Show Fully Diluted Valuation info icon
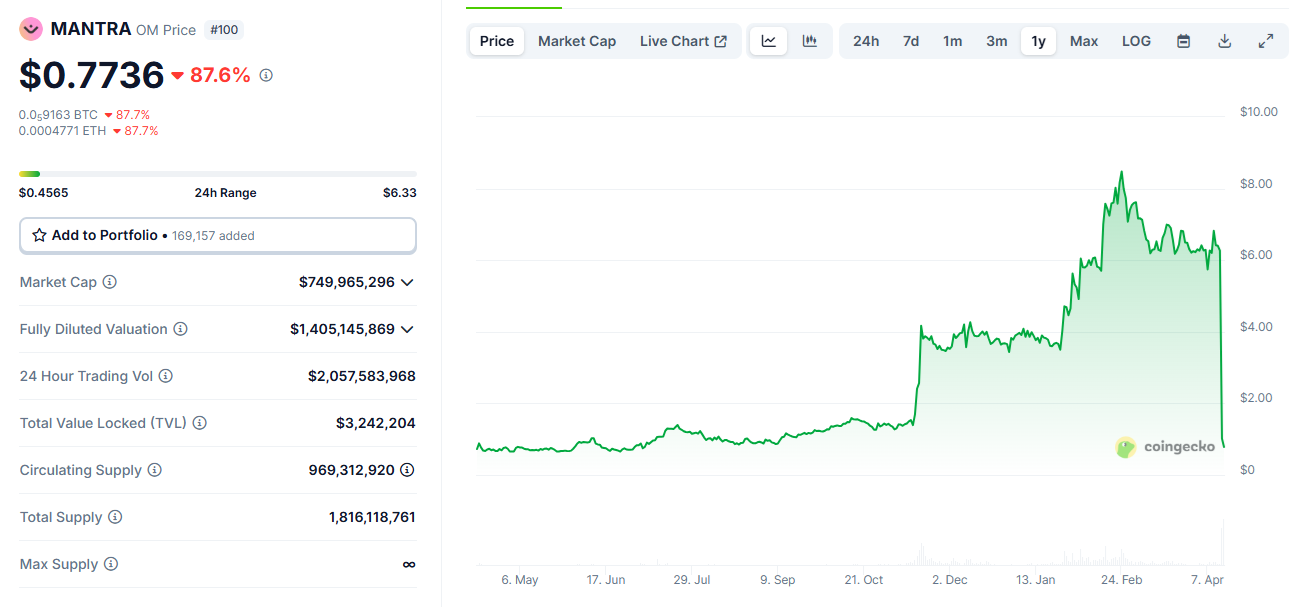Screen dimensions: 1297x607 (180, 329)
